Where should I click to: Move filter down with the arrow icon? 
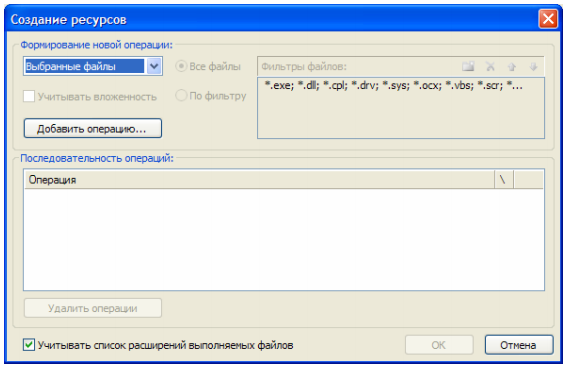(x=534, y=66)
